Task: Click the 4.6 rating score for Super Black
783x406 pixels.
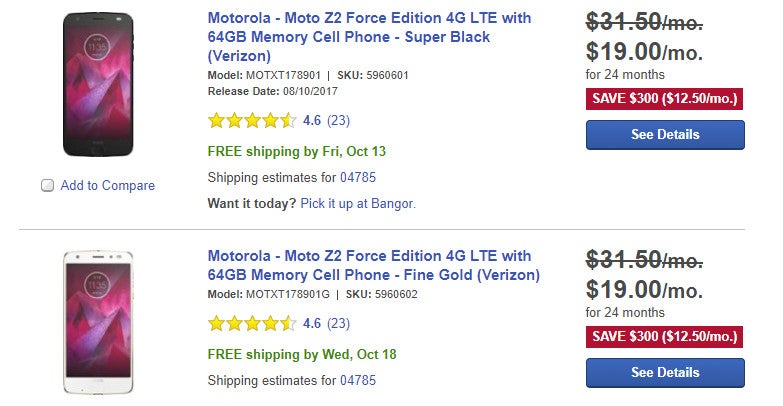Action: 311,121
